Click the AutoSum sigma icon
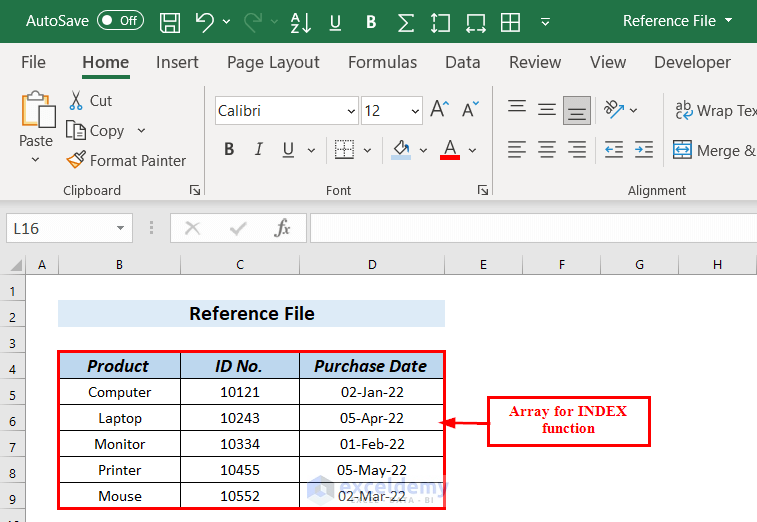757x522 pixels. (x=405, y=21)
